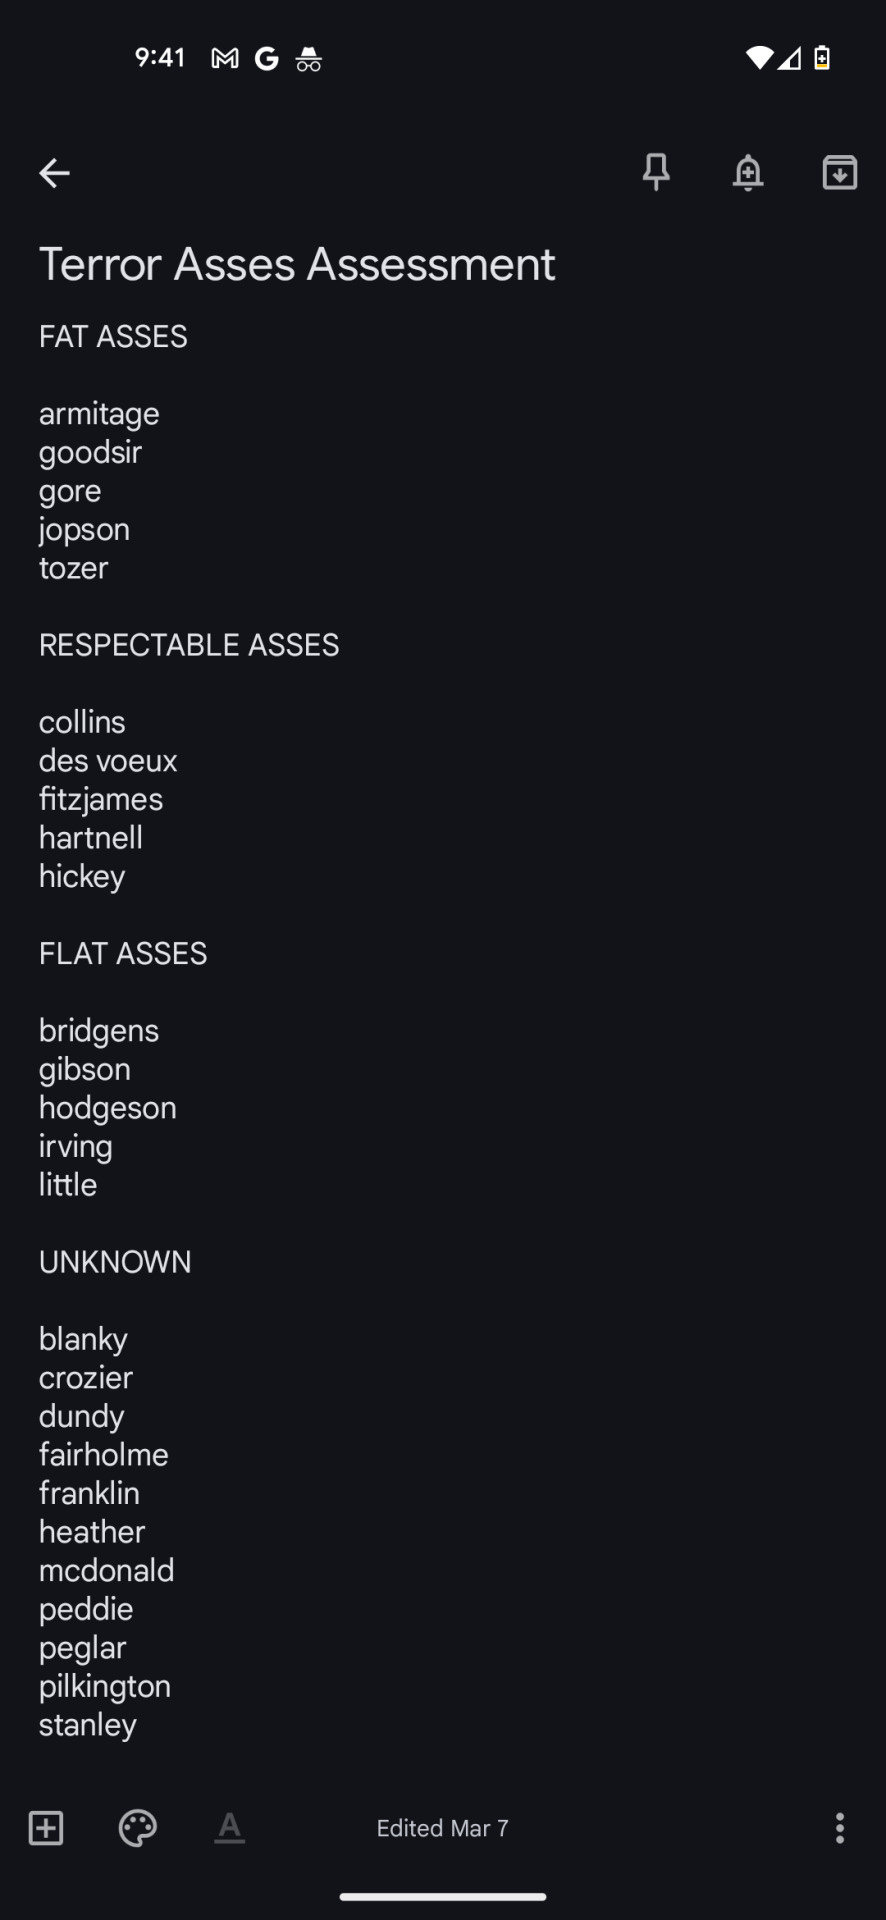
Task: Place cursor on RESPECTABLE ASSES heading
Action: (x=189, y=645)
